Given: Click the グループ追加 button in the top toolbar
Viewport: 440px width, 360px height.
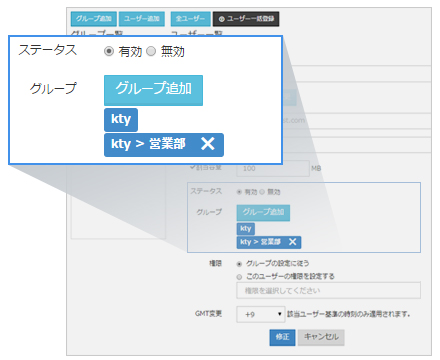Looking at the screenshot, I should (94, 19).
